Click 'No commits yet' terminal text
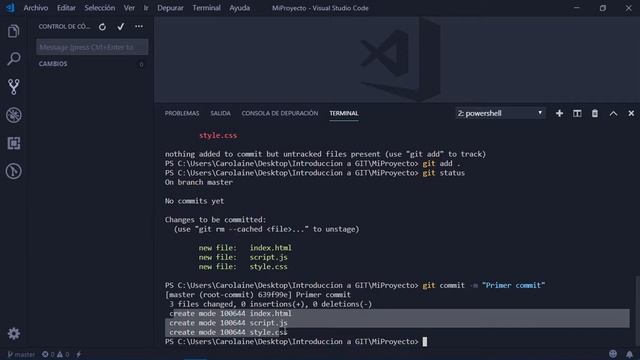 [194, 201]
